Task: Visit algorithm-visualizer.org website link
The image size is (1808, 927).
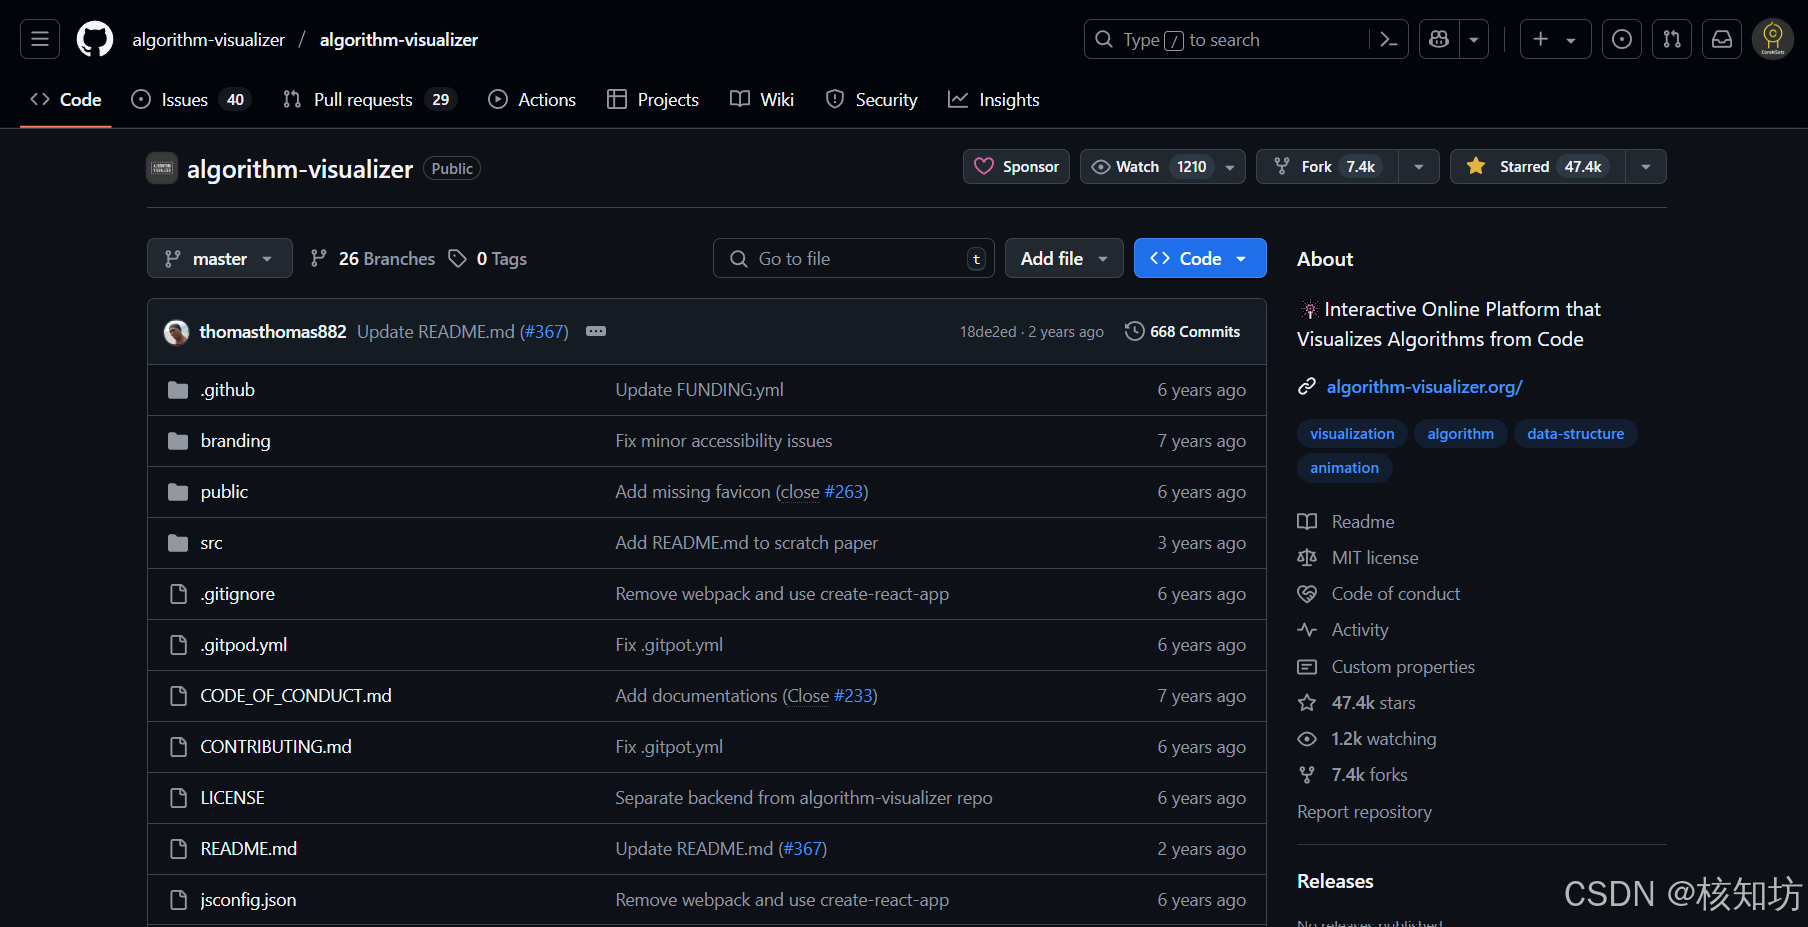Action: (x=1424, y=386)
